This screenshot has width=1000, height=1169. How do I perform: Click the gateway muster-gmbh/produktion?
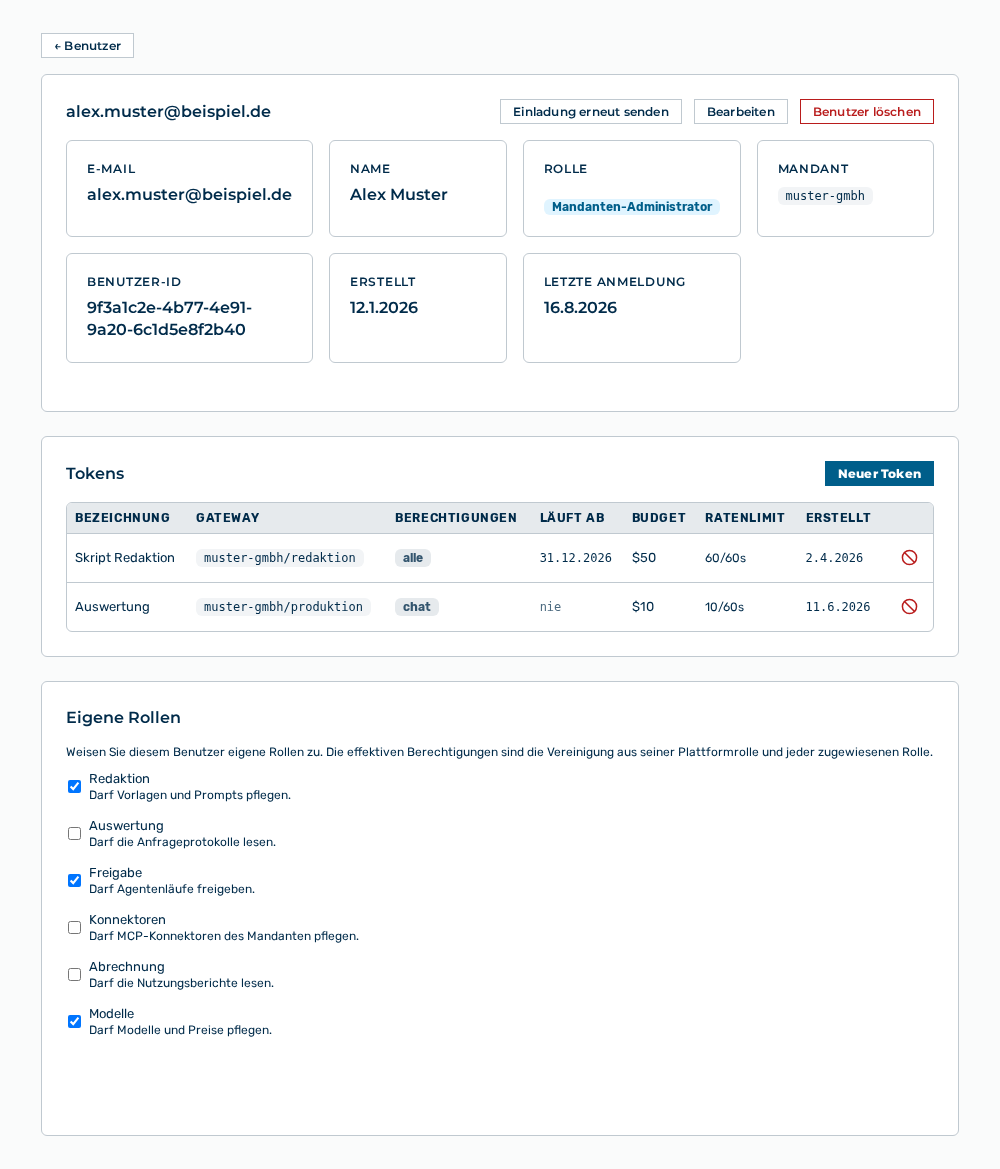[x=283, y=607]
